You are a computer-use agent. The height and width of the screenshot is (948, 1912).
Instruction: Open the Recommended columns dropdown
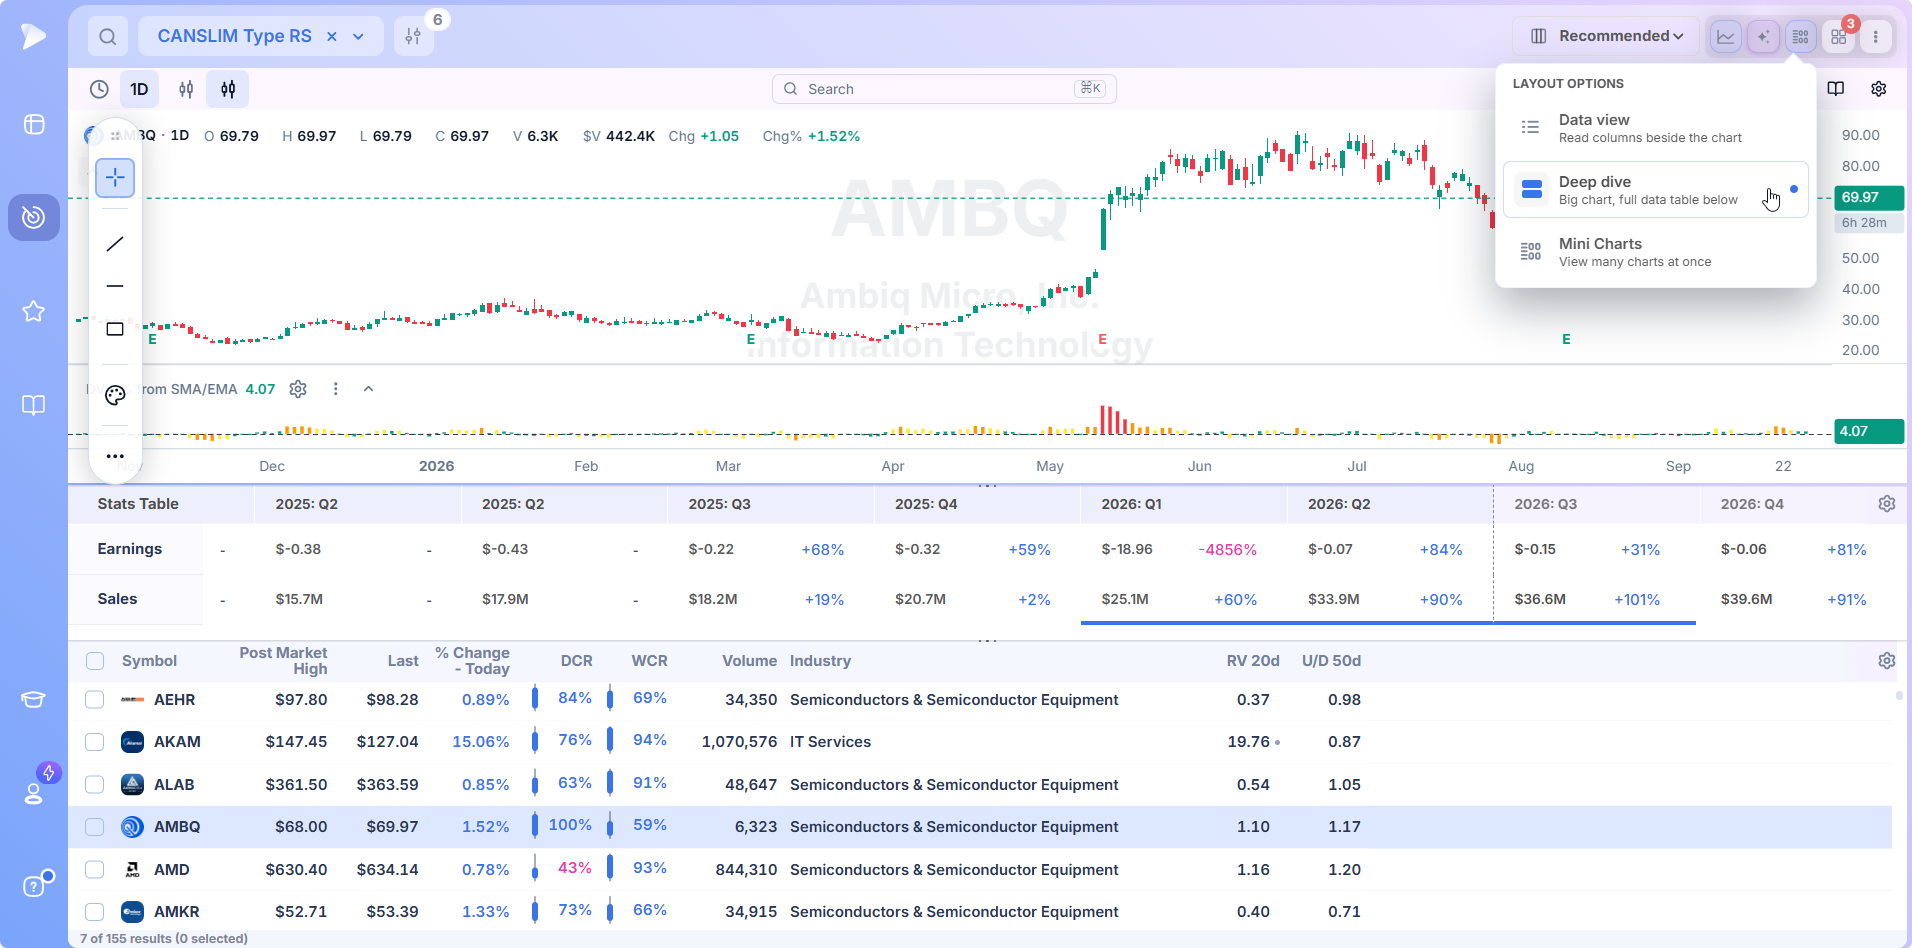click(1606, 37)
